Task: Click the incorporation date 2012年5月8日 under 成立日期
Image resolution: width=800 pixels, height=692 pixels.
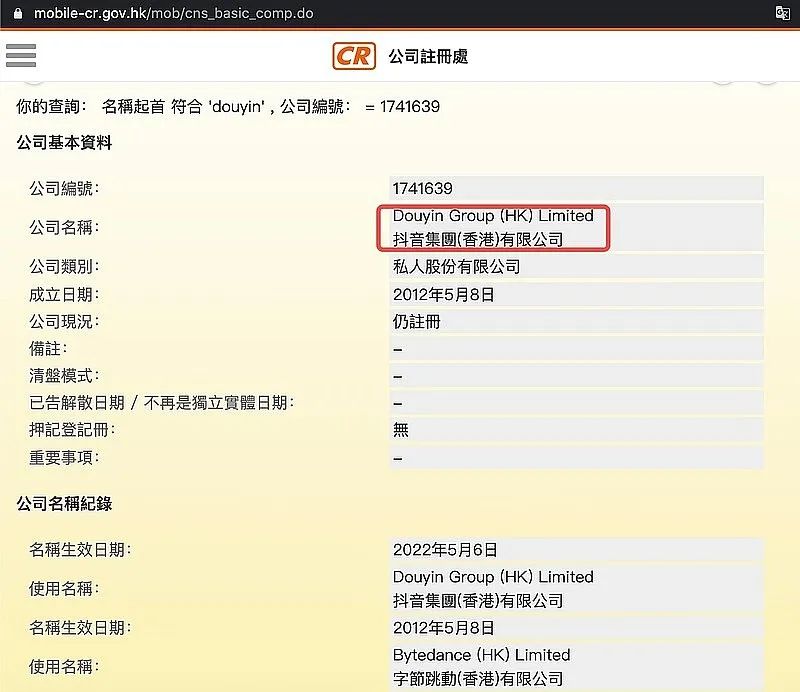Action: click(x=443, y=295)
